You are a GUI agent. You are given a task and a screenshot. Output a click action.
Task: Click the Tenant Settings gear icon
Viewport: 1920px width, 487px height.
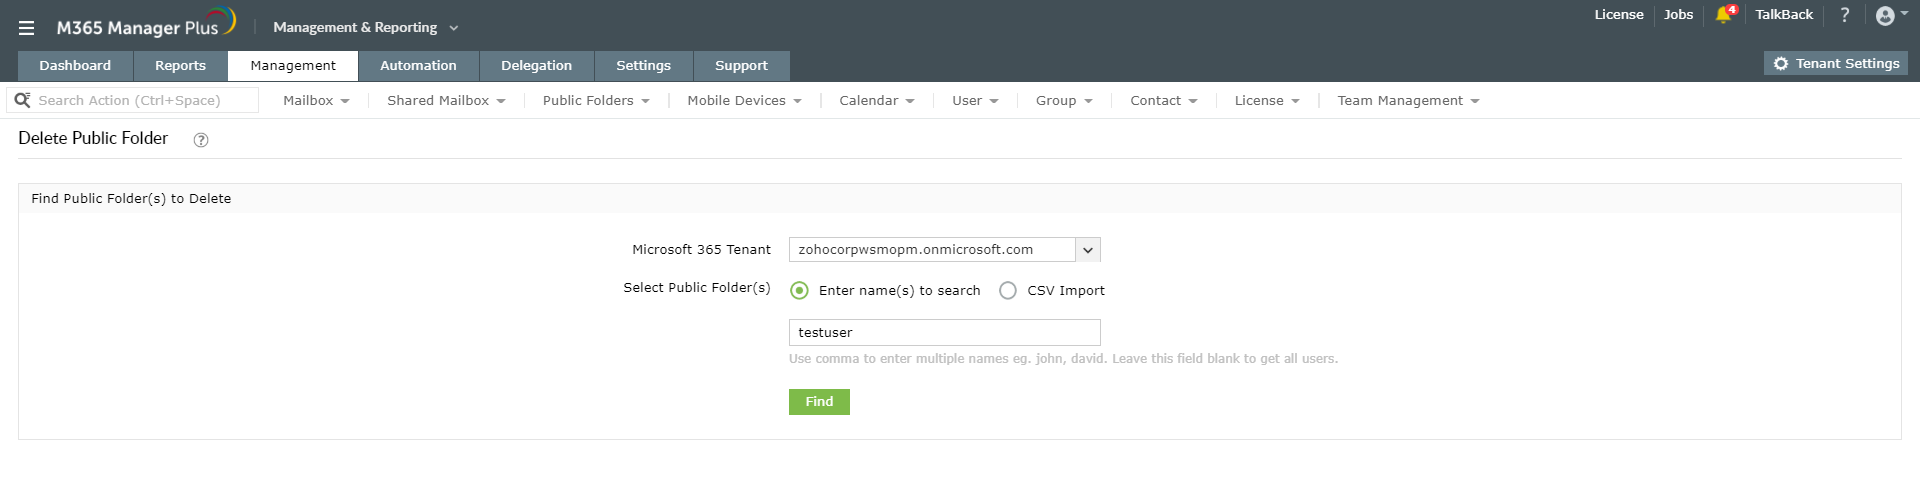1781,64
